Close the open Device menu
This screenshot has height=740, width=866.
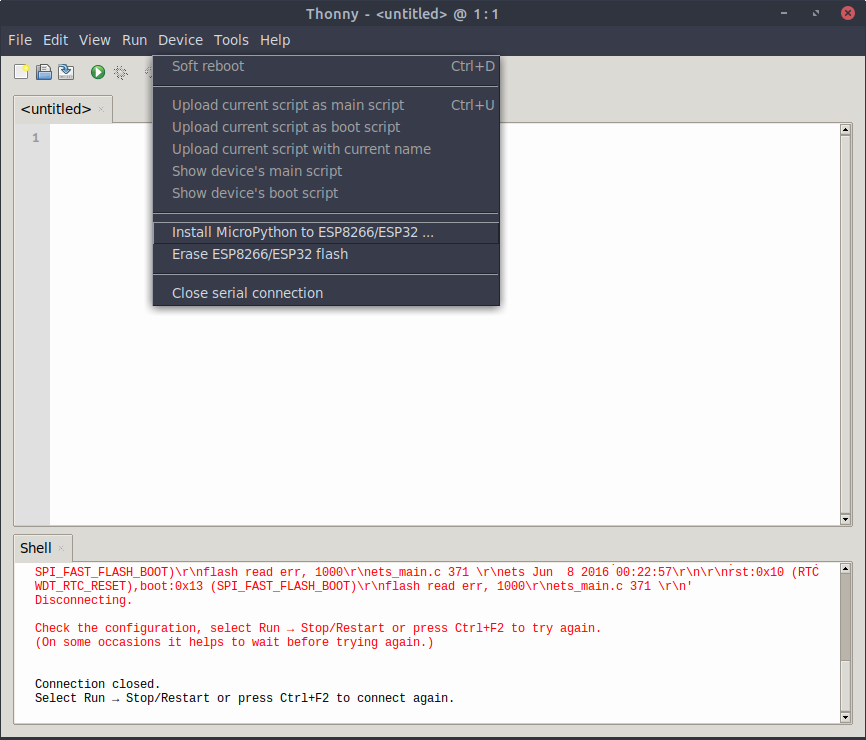click(180, 40)
